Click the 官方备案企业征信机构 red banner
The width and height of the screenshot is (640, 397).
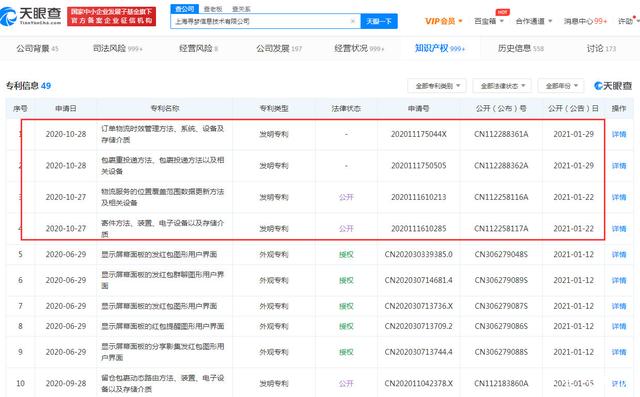point(111,16)
